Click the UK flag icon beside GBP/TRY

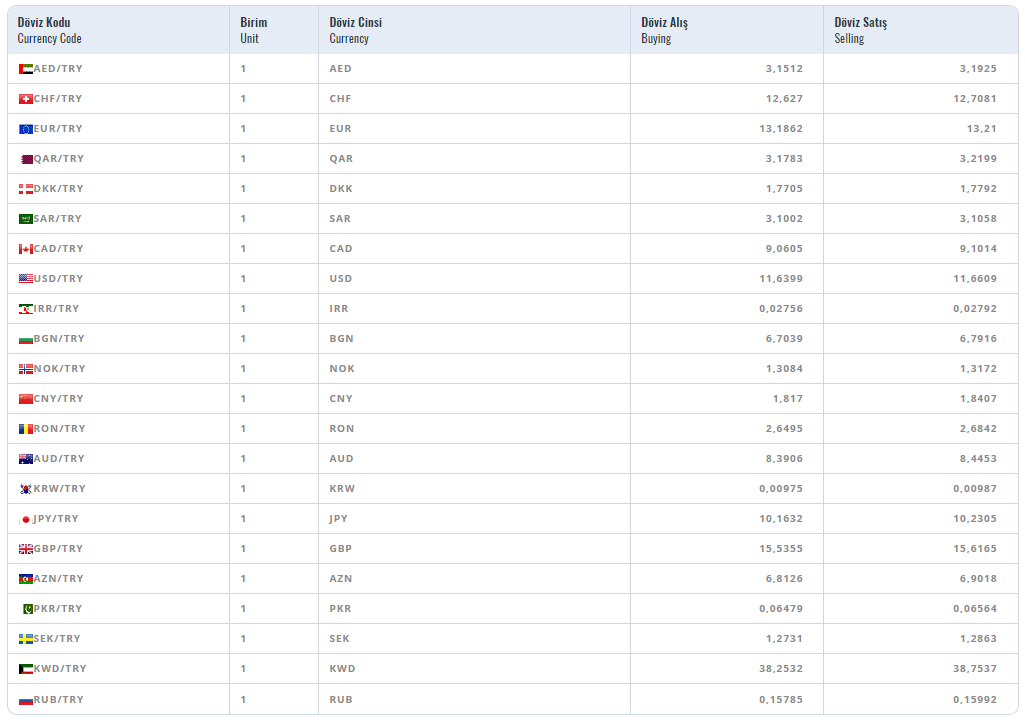click(x=25, y=549)
